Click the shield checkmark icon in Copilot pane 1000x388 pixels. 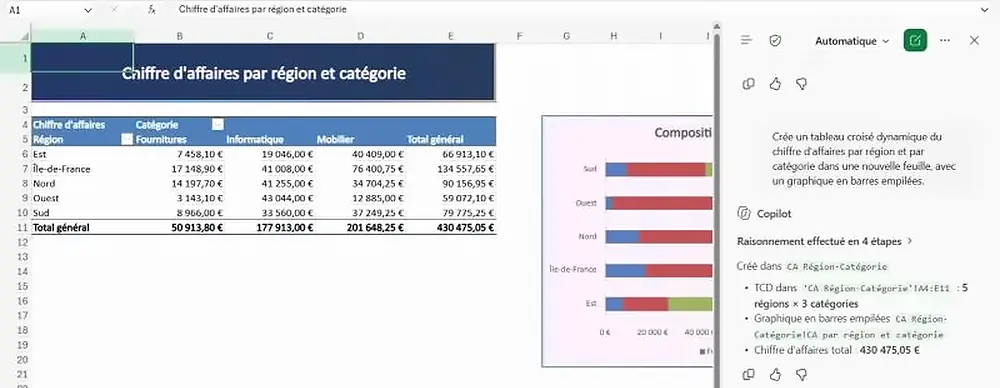(x=775, y=40)
